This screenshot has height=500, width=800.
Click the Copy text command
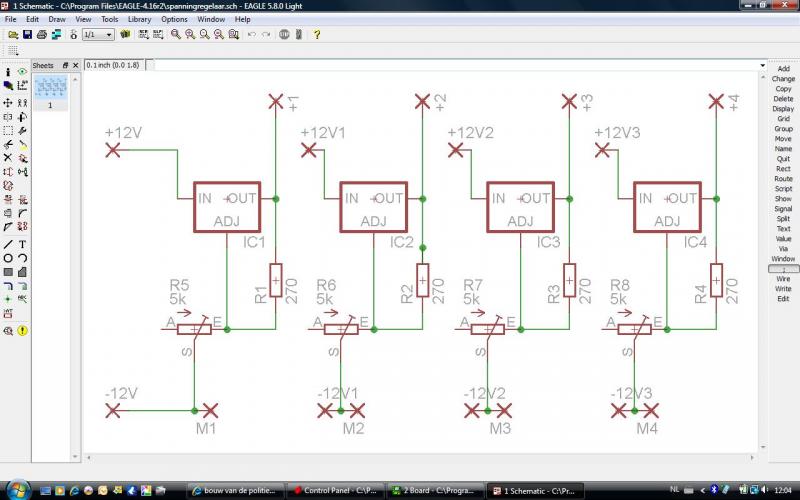(783, 89)
